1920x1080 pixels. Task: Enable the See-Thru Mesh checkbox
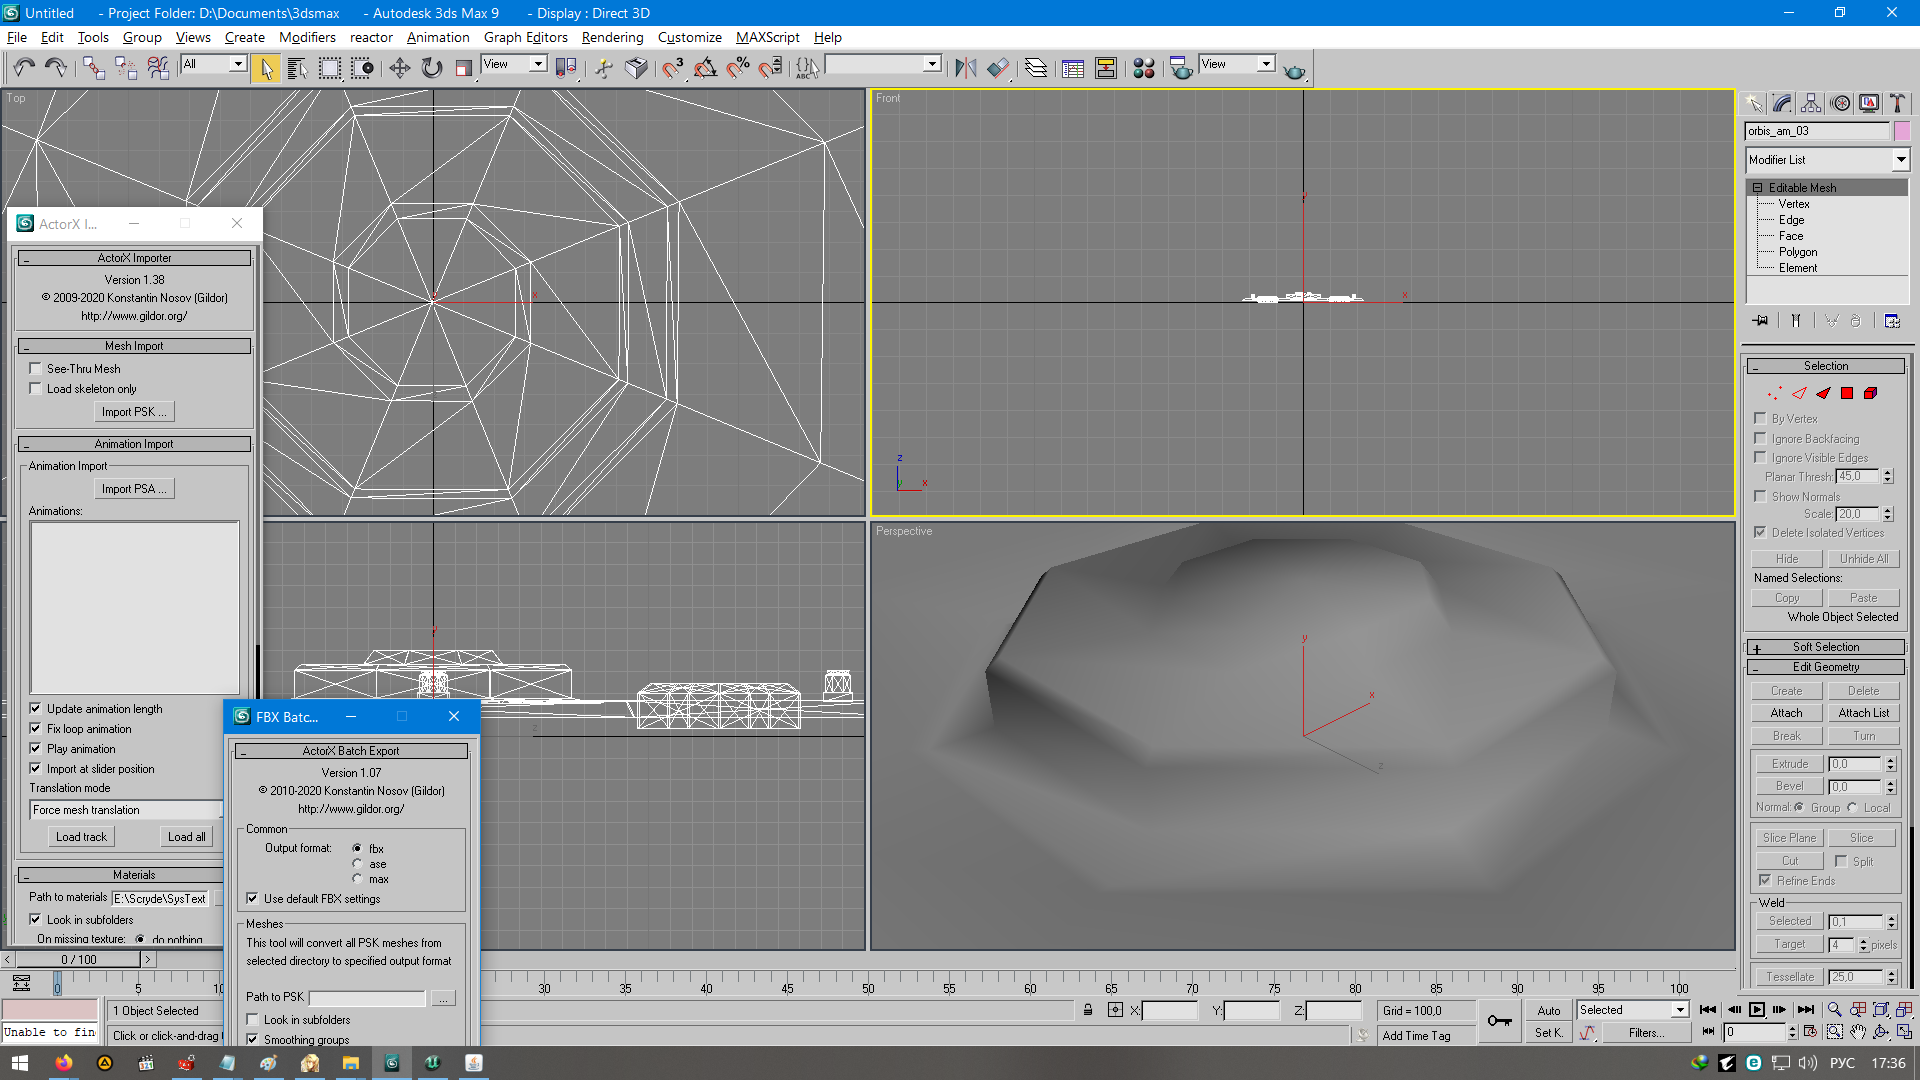click(36, 368)
